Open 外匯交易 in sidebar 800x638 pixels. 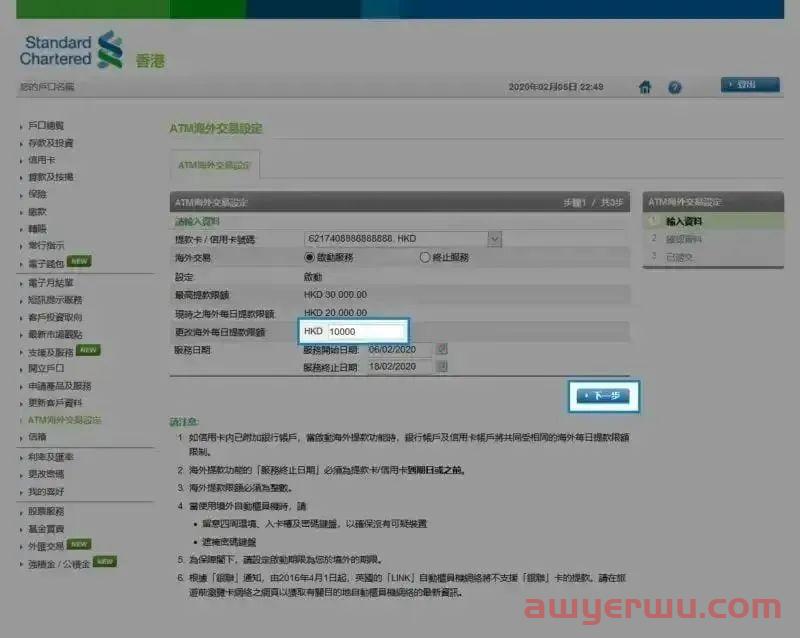(x=46, y=547)
